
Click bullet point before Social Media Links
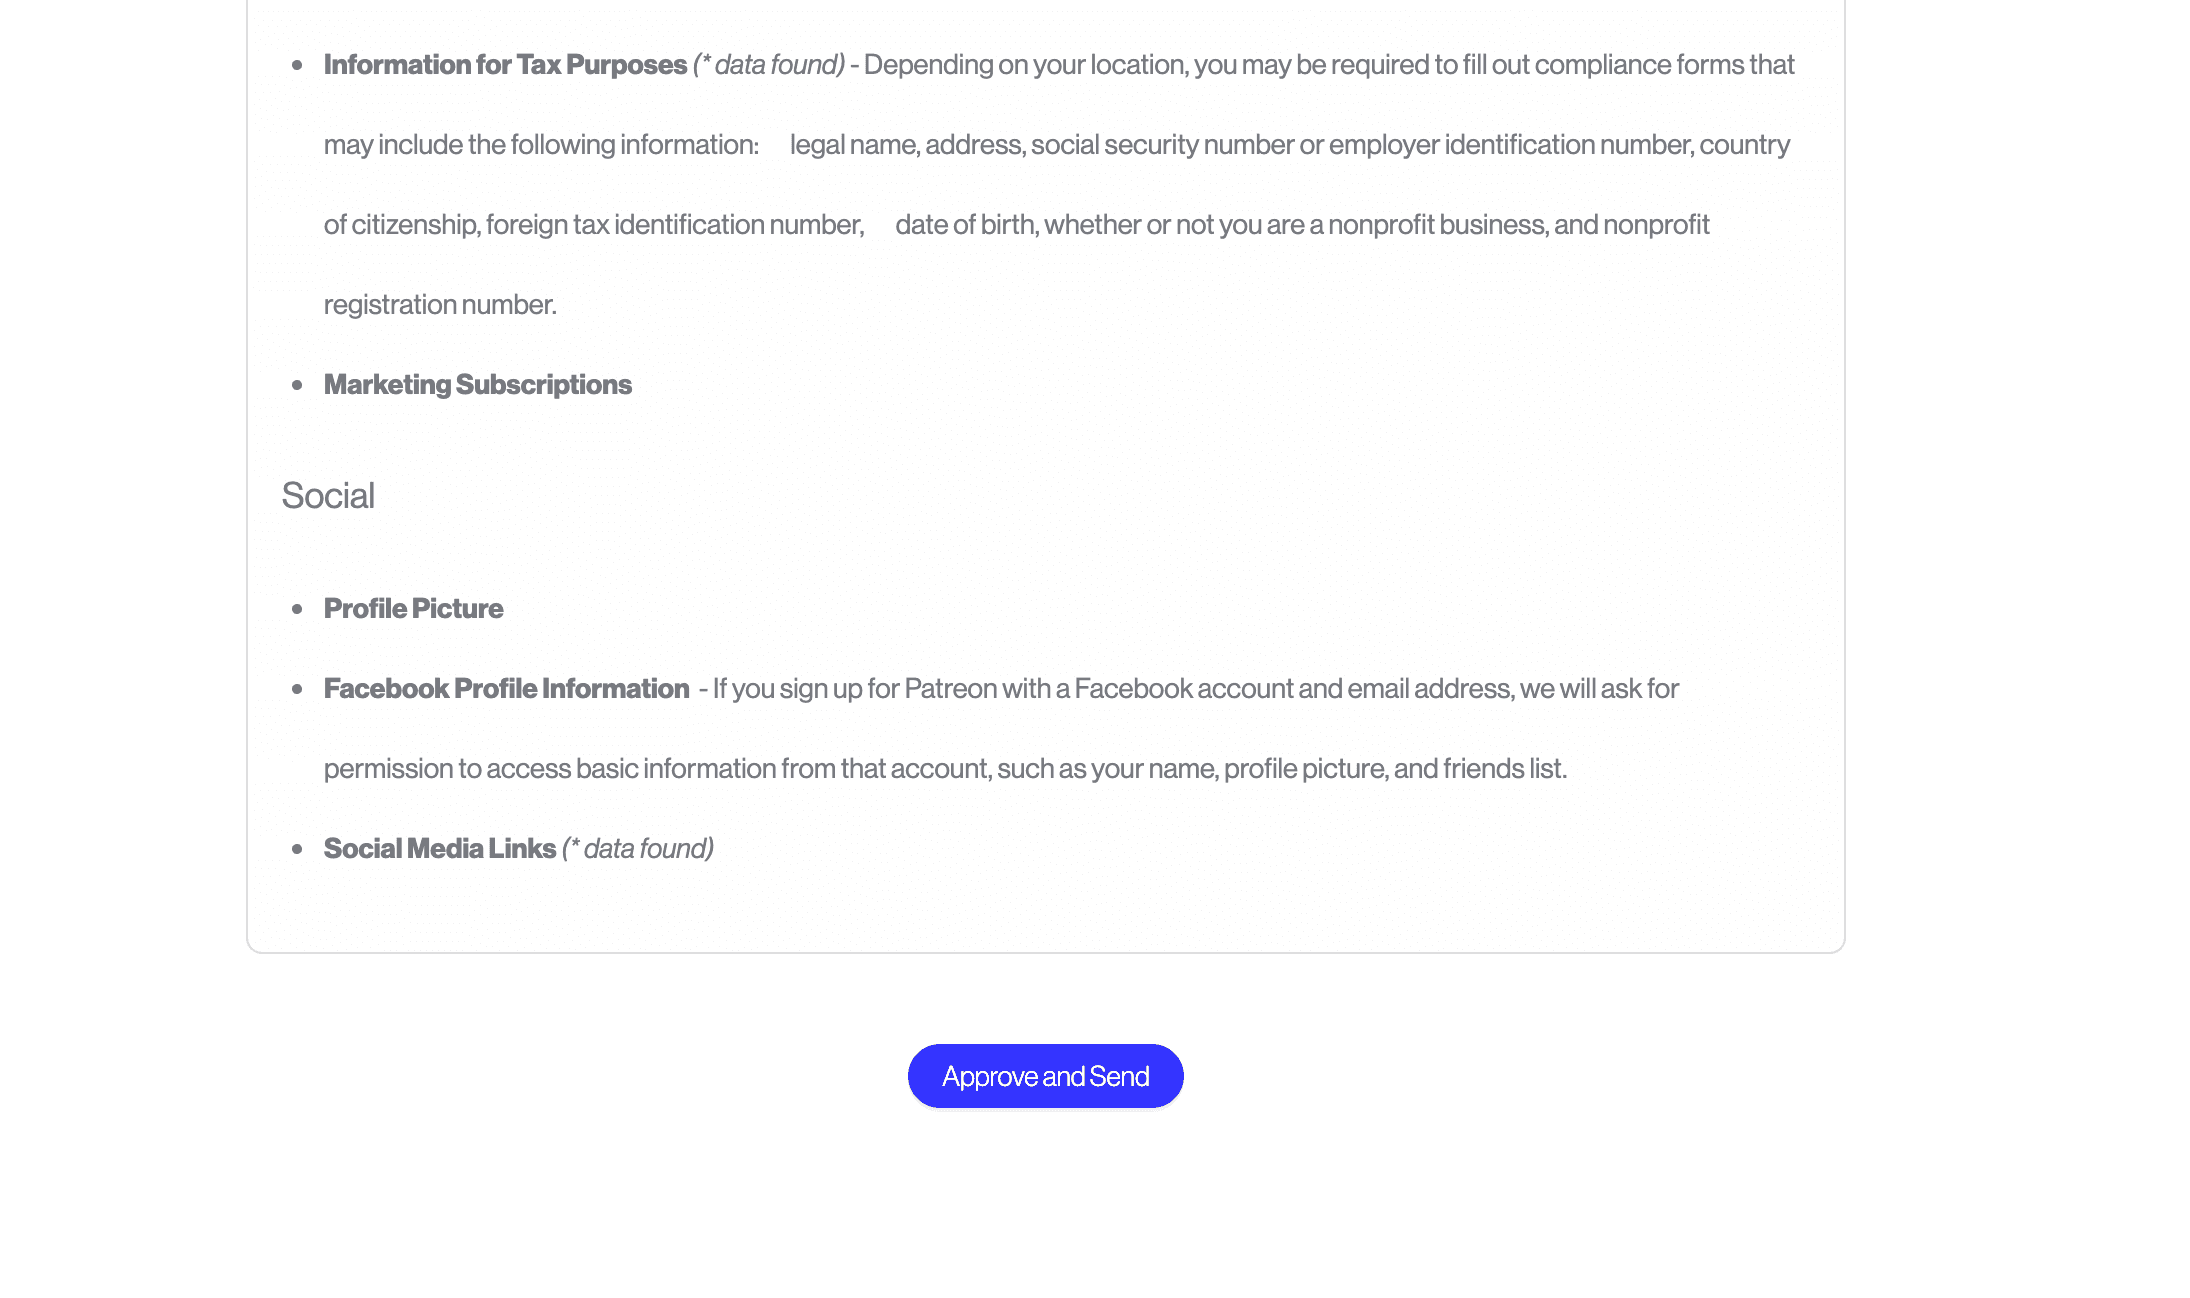point(297,850)
